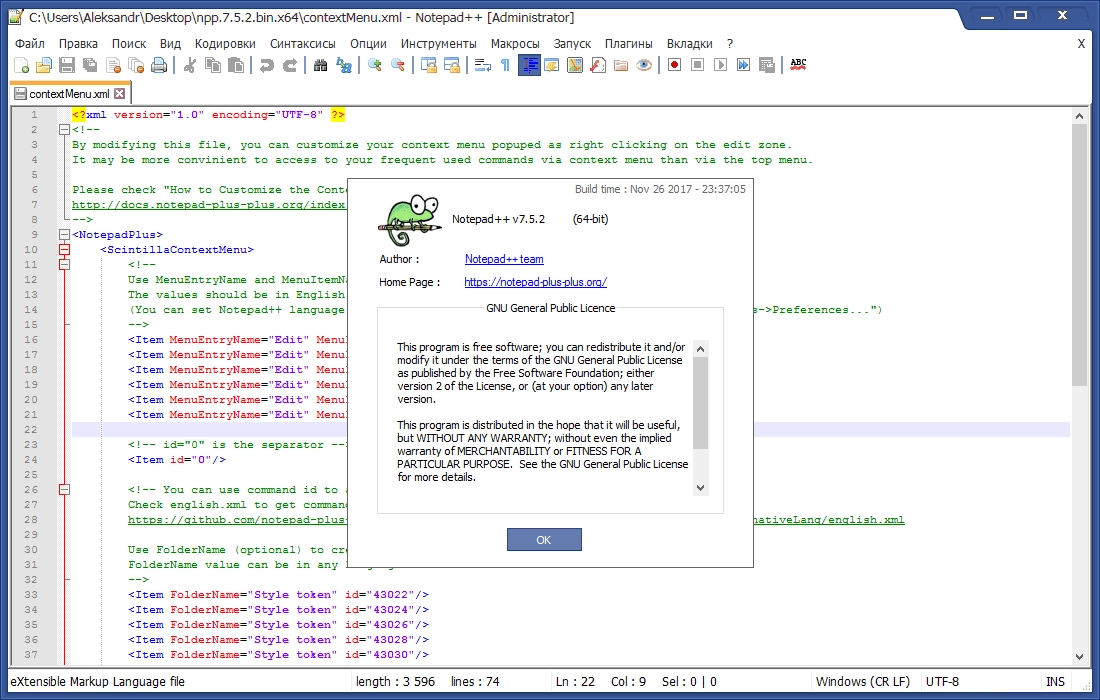Close document X at menu bar right
The width and height of the screenshot is (1100, 700).
coord(1081,43)
